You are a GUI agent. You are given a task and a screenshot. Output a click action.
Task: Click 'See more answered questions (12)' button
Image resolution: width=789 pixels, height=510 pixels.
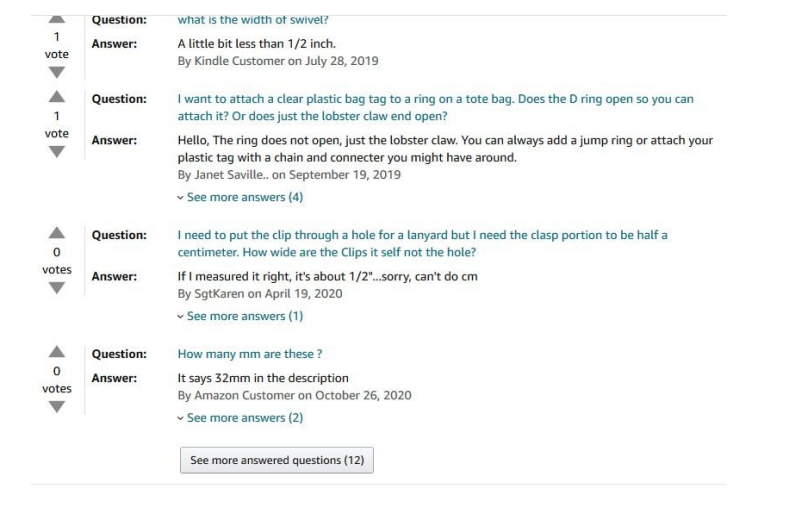tap(276, 460)
